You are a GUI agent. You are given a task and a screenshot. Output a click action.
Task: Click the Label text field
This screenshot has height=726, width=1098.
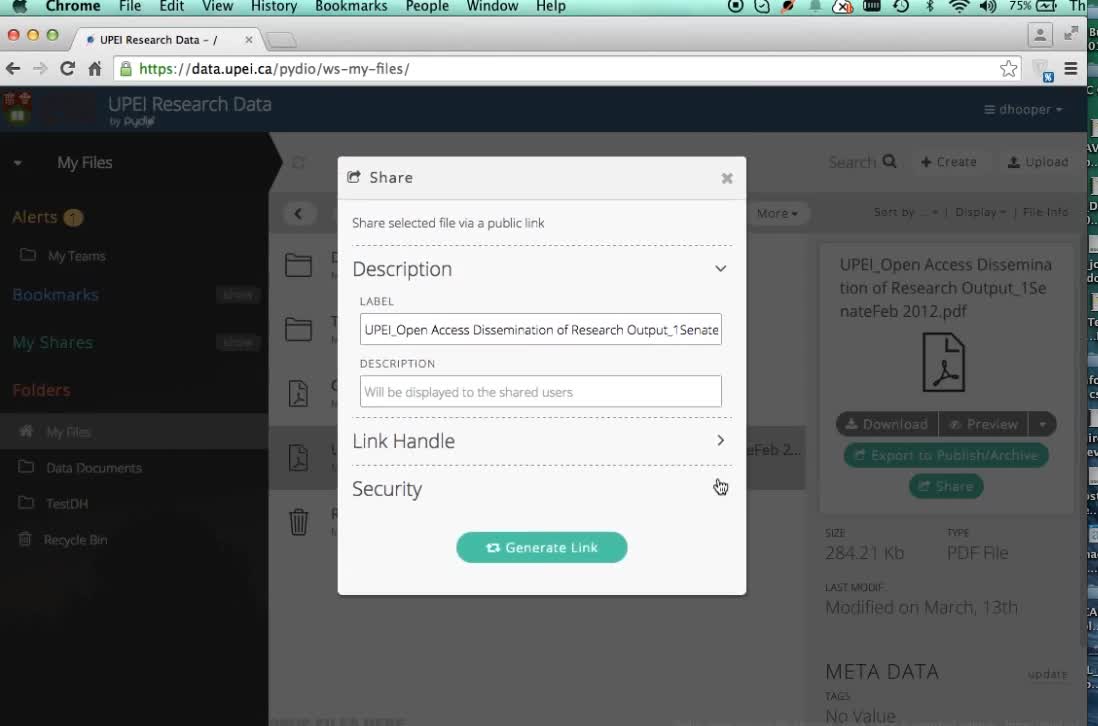(x=540, y=330)
